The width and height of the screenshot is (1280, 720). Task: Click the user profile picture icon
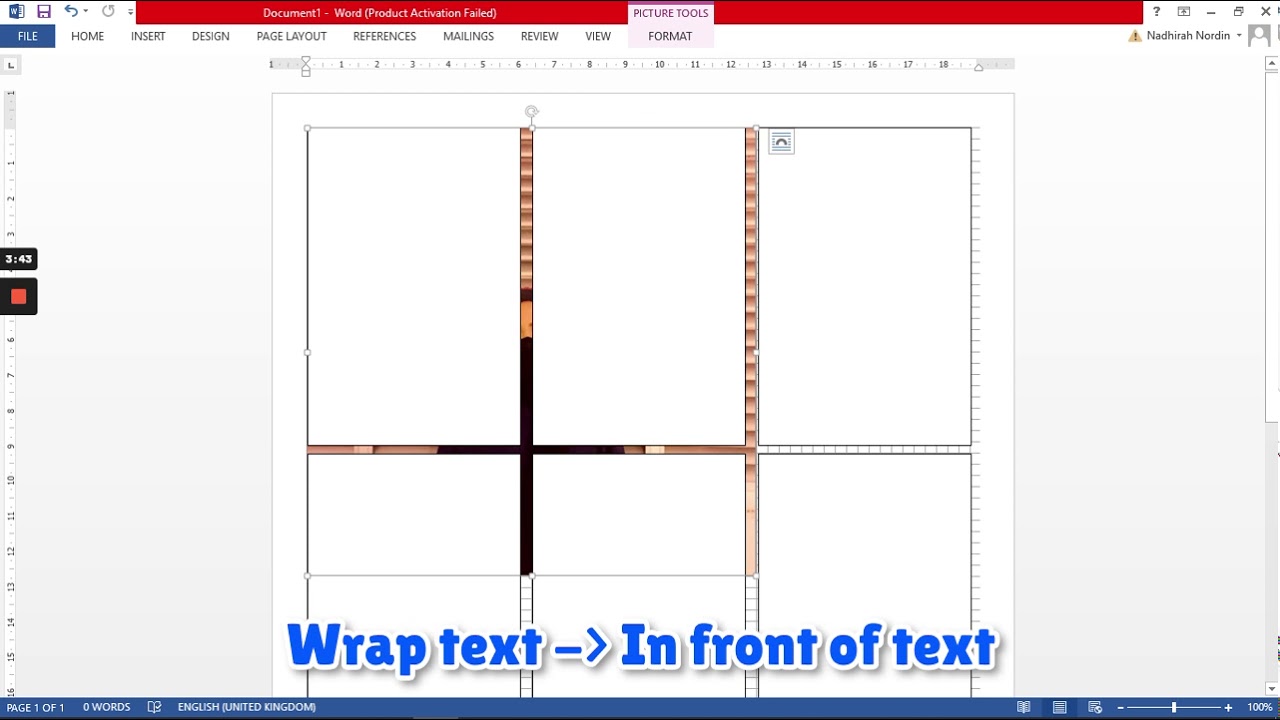[1260, 36]
